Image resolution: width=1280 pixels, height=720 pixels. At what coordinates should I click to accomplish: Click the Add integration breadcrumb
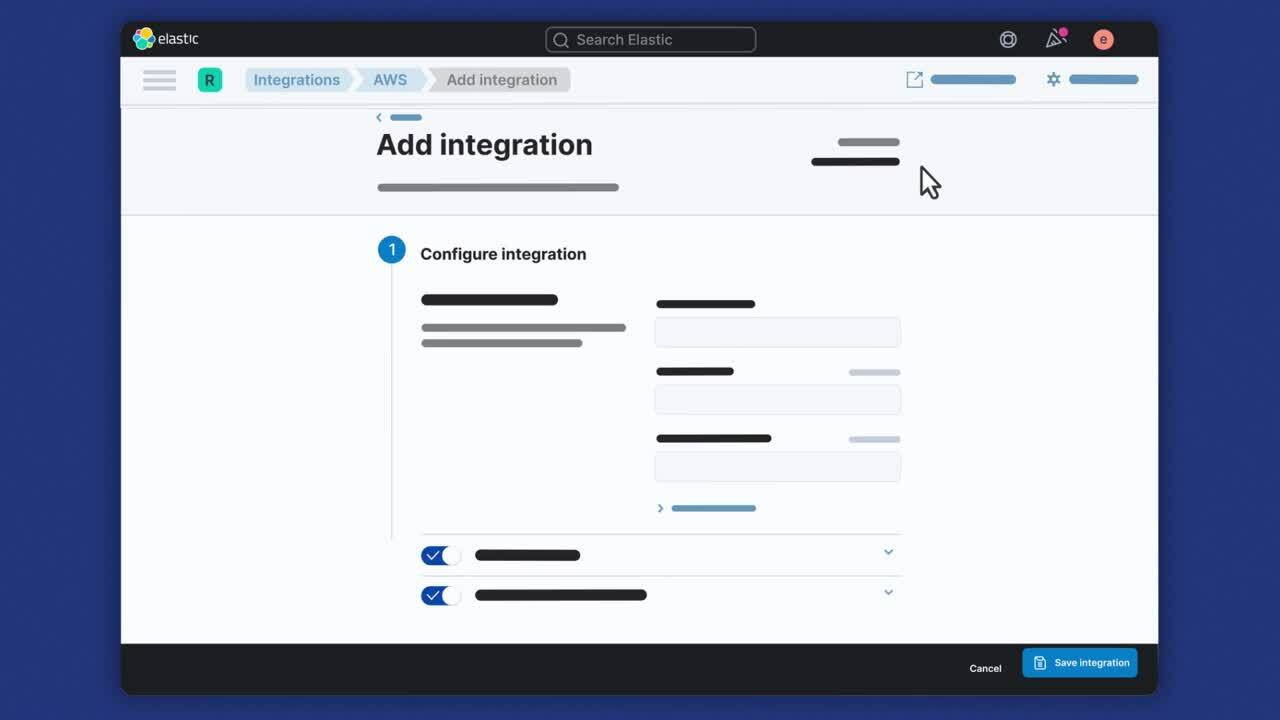pos(502,80)
